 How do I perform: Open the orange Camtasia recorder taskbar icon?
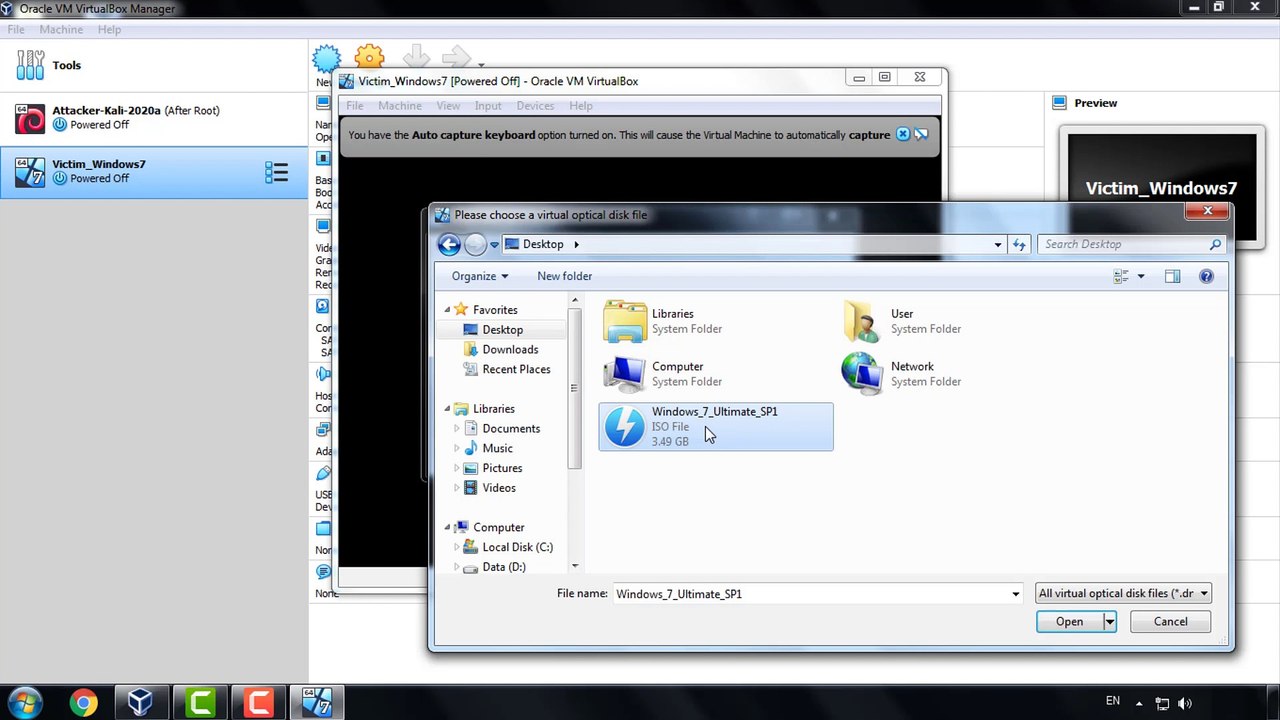click(x=258, y=703)
